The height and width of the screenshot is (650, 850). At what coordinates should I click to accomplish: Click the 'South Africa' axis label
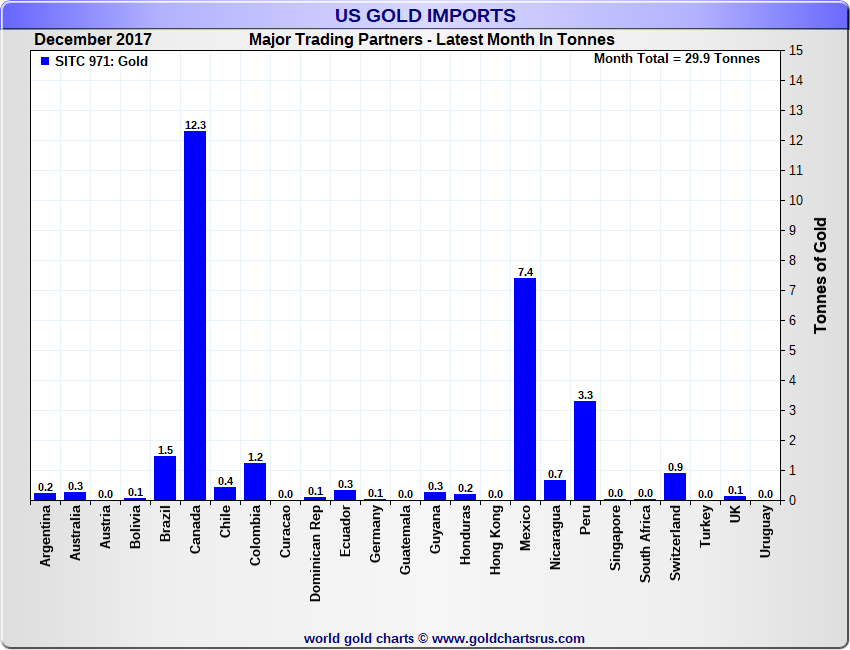[x=645, y=544]
